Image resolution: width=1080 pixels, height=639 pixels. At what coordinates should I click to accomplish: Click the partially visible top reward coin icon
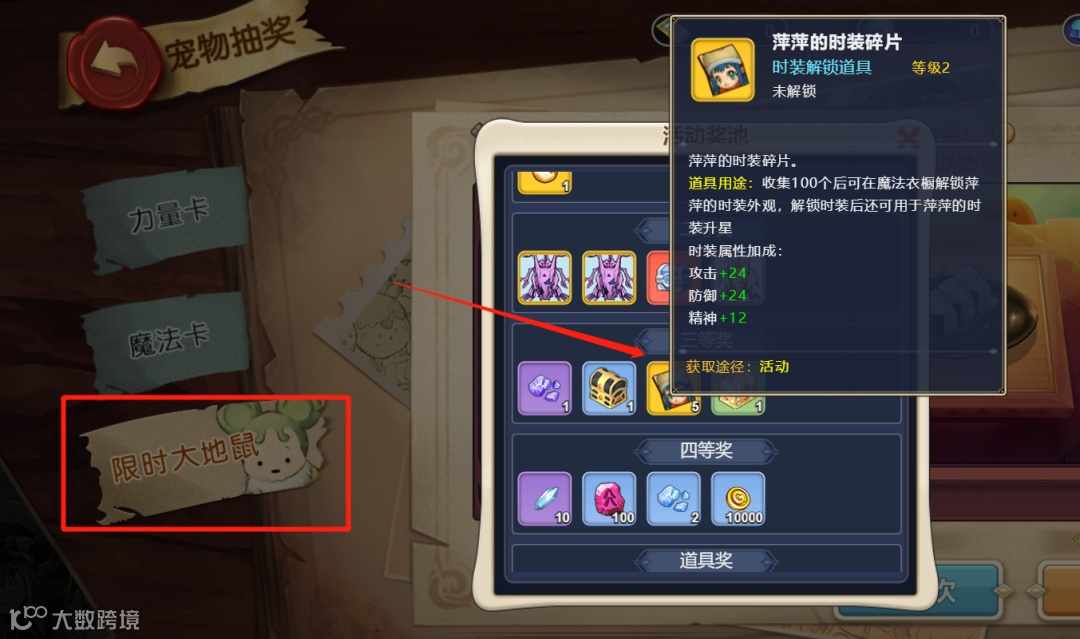coord(544,182)
